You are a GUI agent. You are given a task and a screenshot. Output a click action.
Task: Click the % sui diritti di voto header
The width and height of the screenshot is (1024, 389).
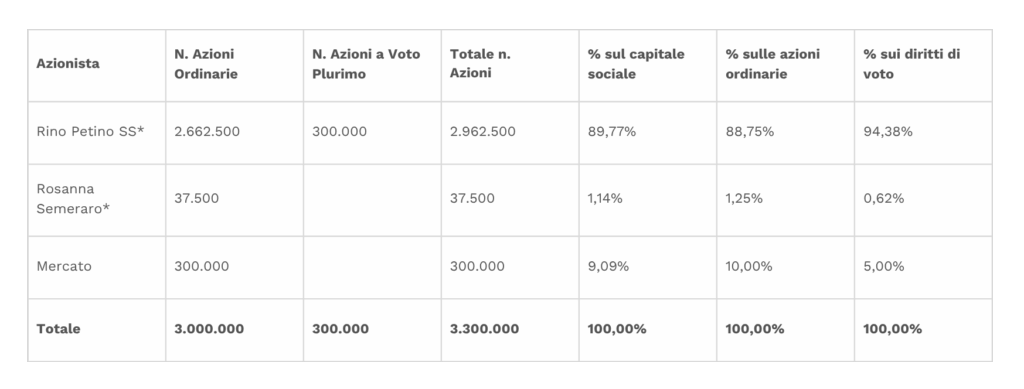(x=912, y=64)
